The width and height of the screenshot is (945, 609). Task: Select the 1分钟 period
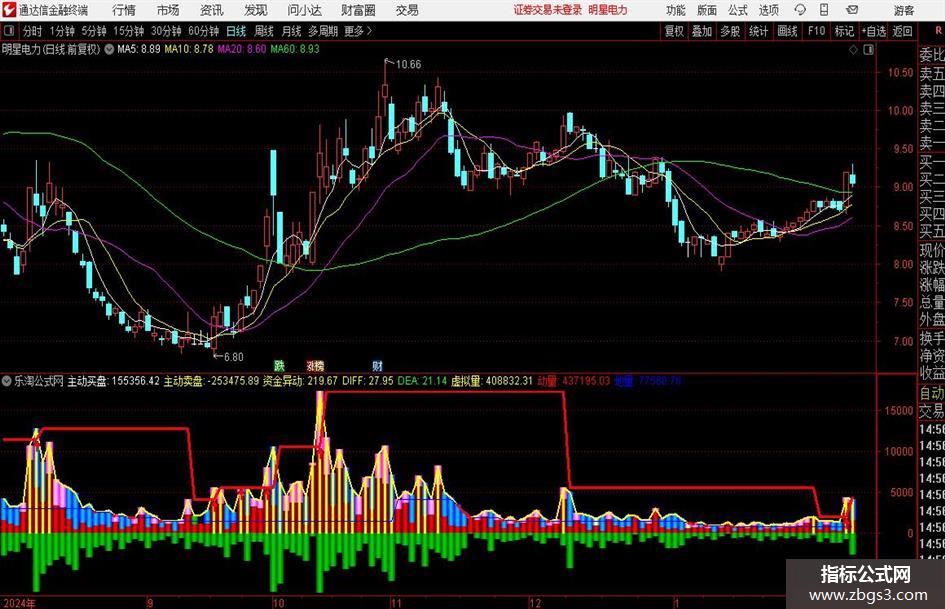pos(61,31)
